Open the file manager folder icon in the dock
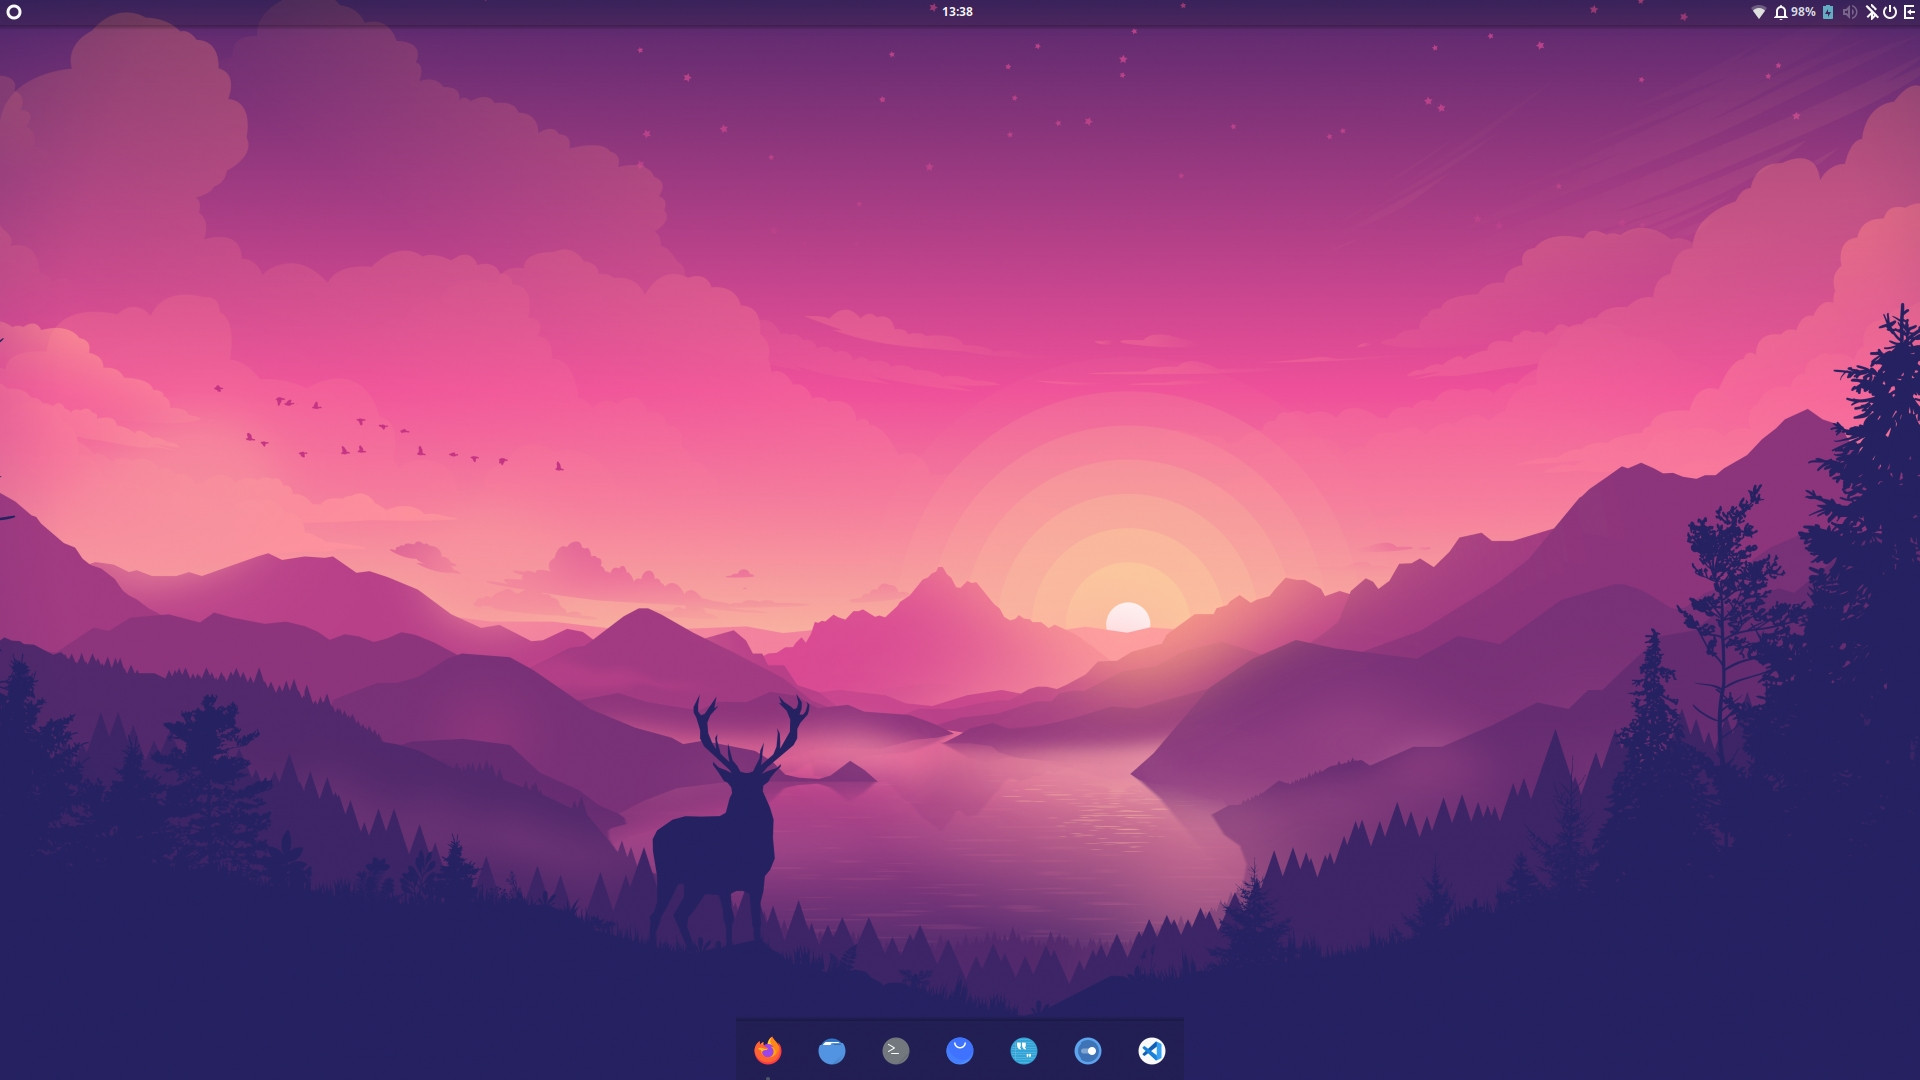This screenshot has width=1920, height=1080. (x=832, y=1050)
